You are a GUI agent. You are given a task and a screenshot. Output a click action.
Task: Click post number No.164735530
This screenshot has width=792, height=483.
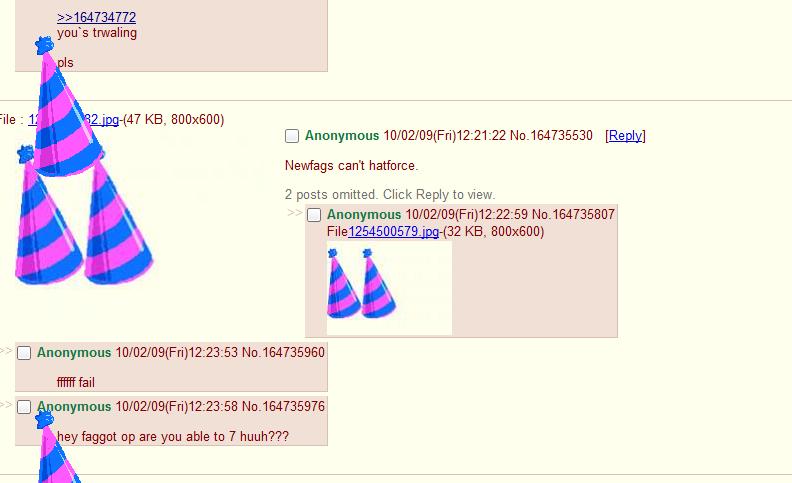click(551, 135)
